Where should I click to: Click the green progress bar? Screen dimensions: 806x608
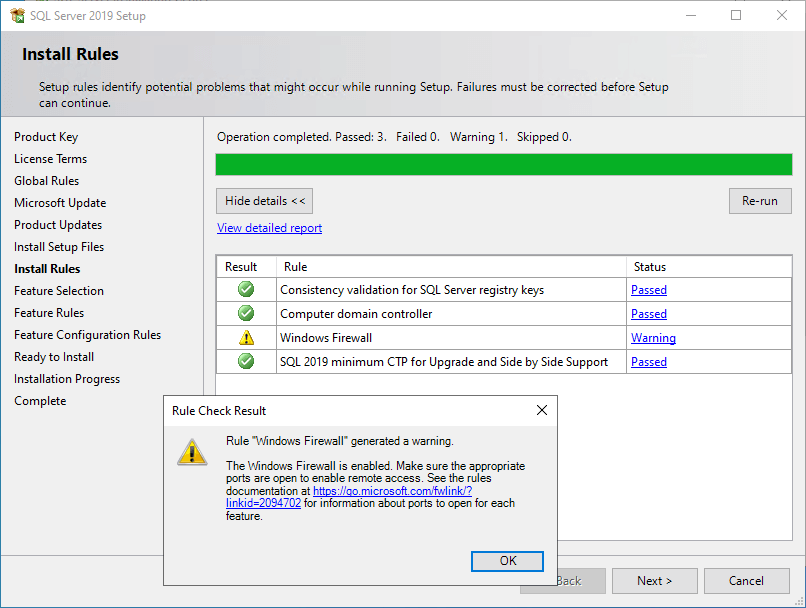point(504,164)
